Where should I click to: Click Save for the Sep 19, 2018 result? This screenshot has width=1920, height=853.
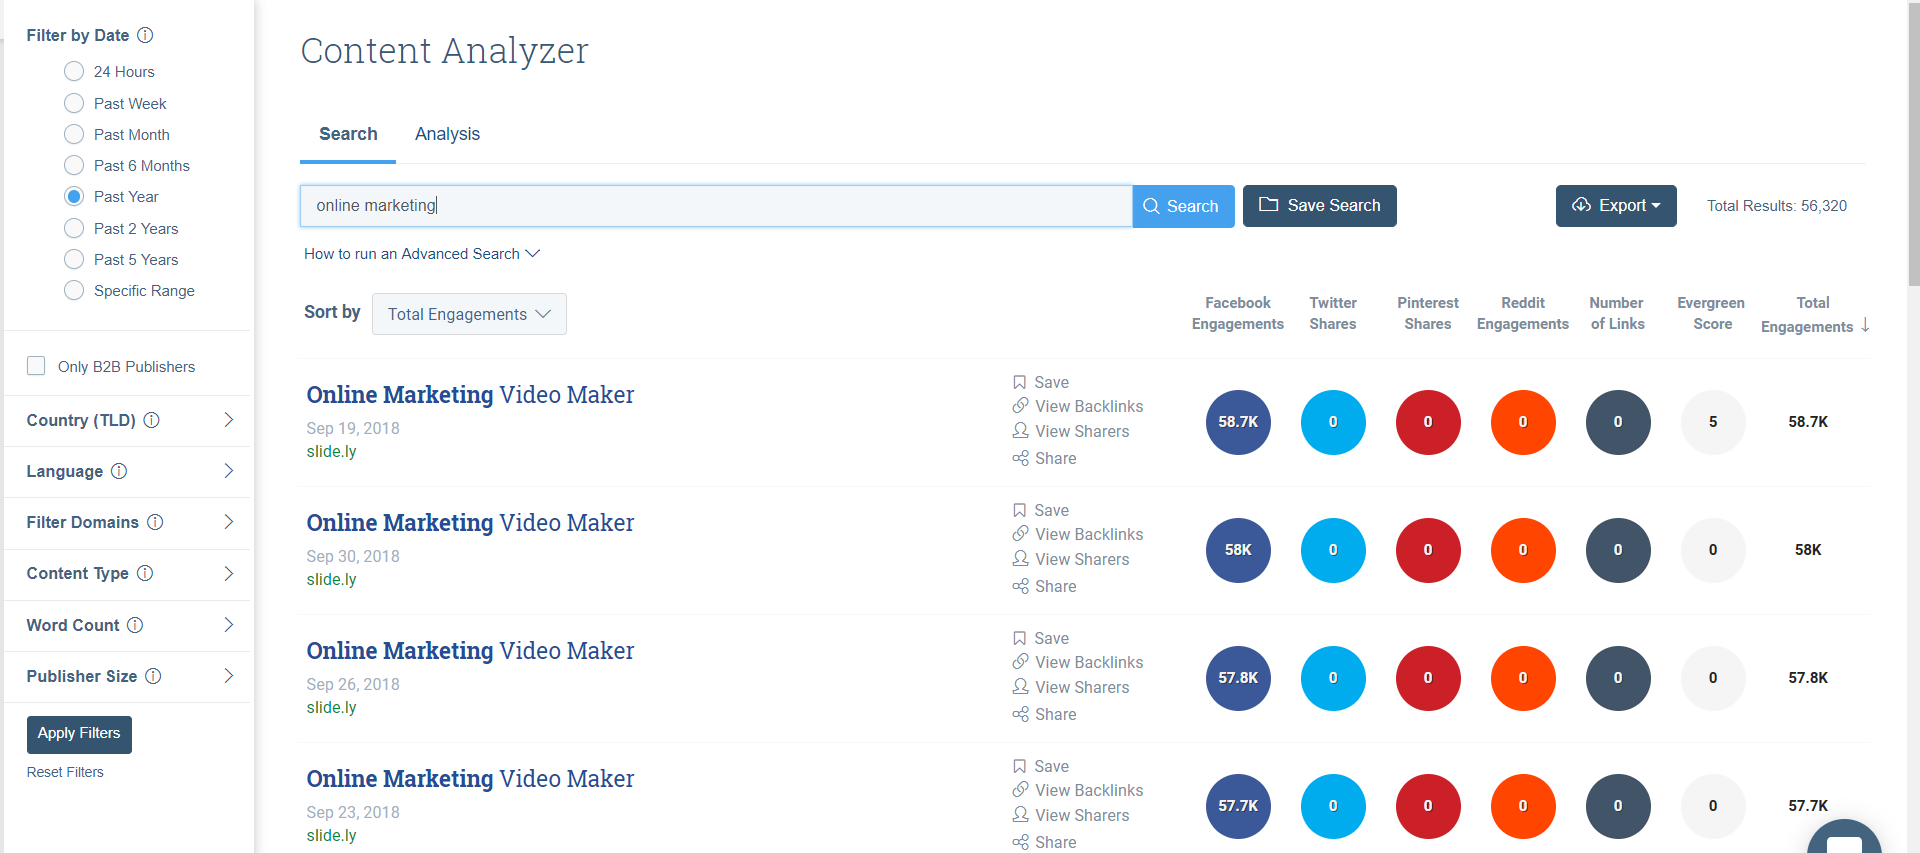point(1041,382)
